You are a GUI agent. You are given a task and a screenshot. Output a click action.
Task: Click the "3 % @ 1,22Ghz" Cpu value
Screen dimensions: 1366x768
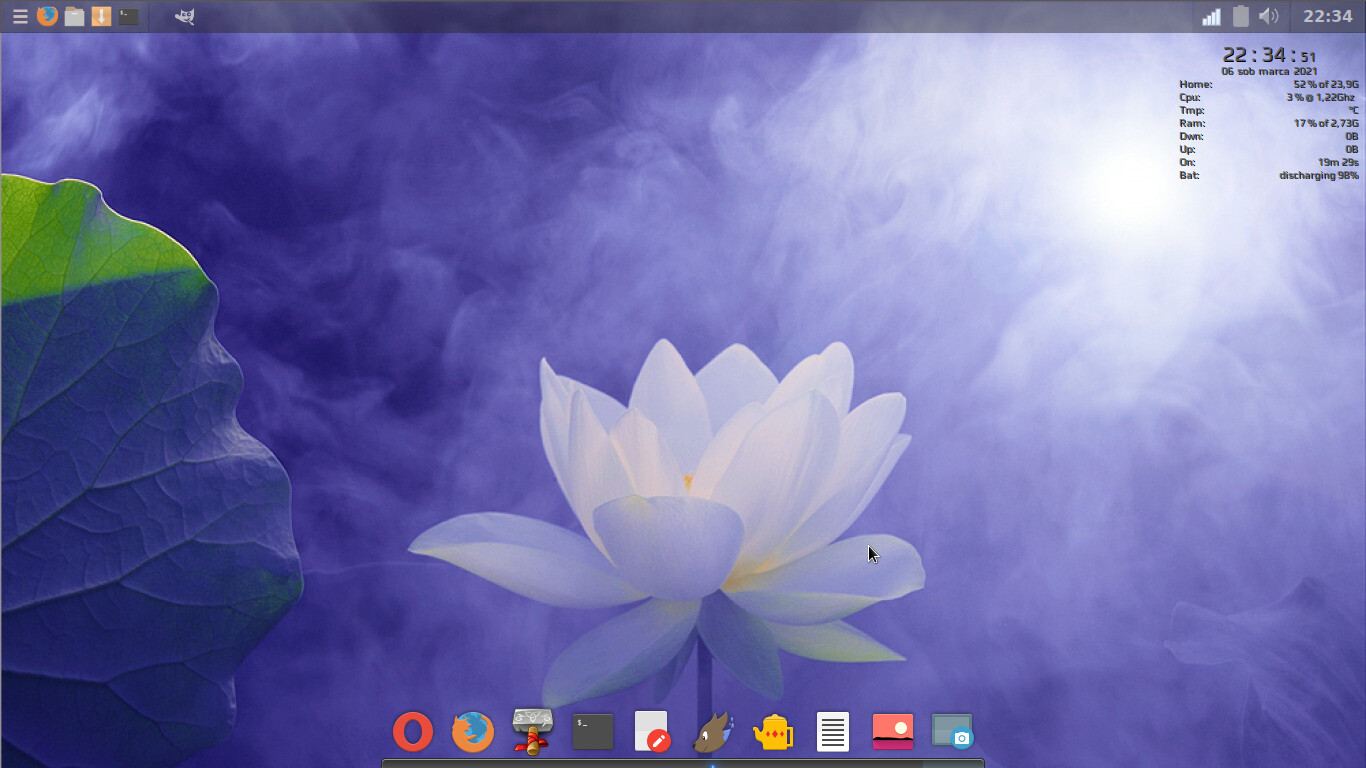[1322, 97]
